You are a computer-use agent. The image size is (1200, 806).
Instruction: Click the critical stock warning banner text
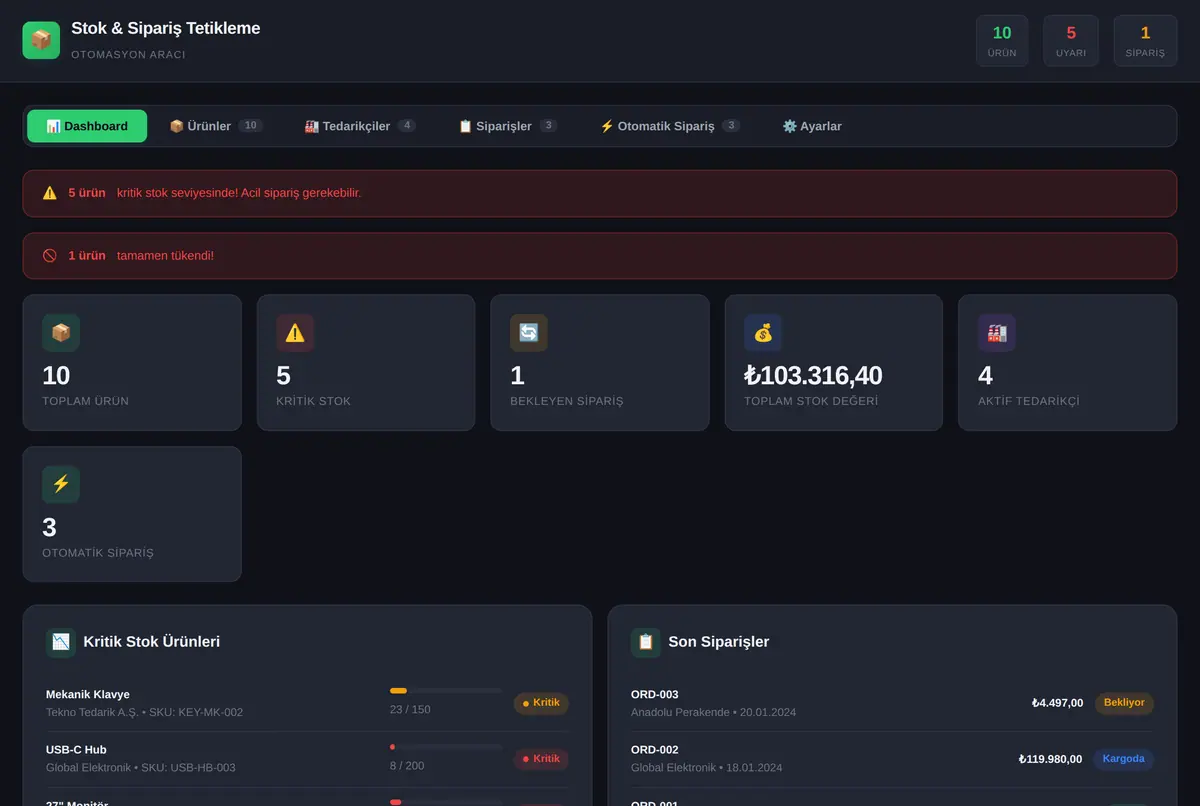click(239, 193)
